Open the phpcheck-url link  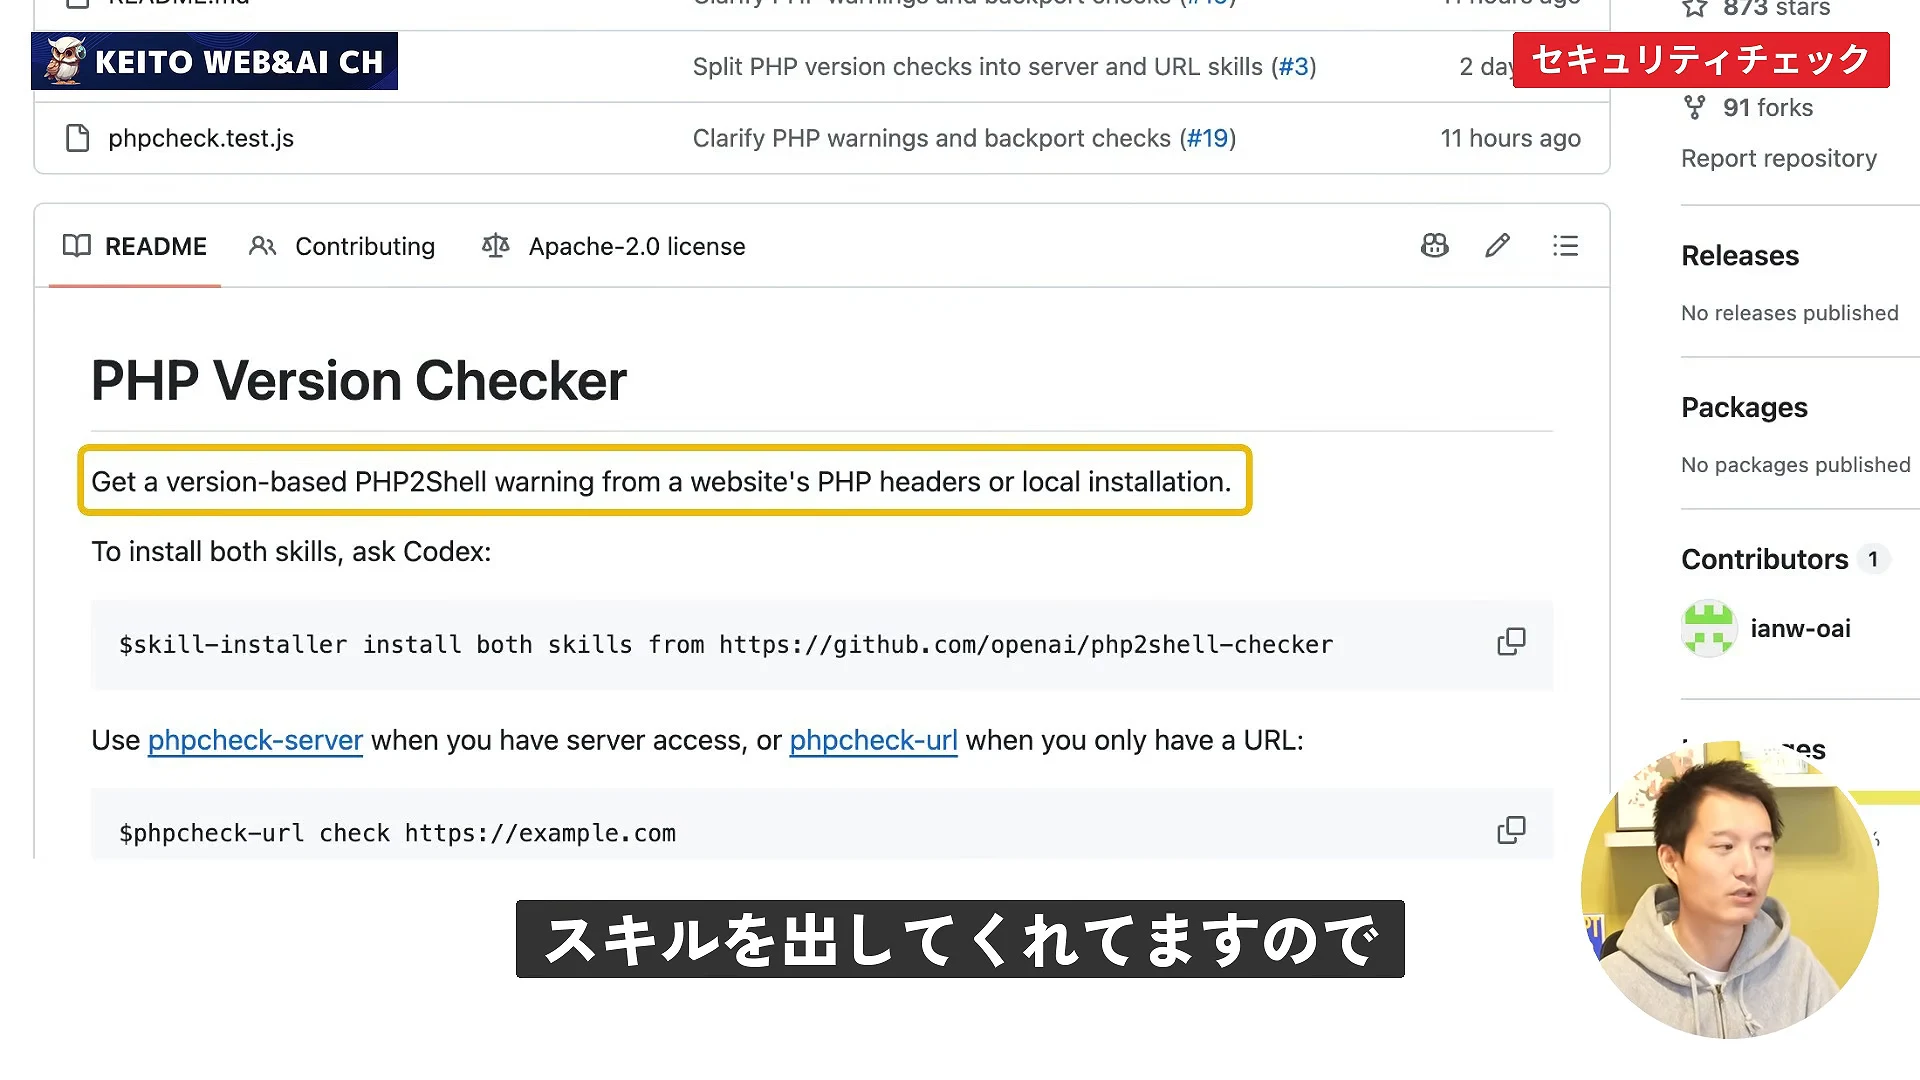click(873, 741)
